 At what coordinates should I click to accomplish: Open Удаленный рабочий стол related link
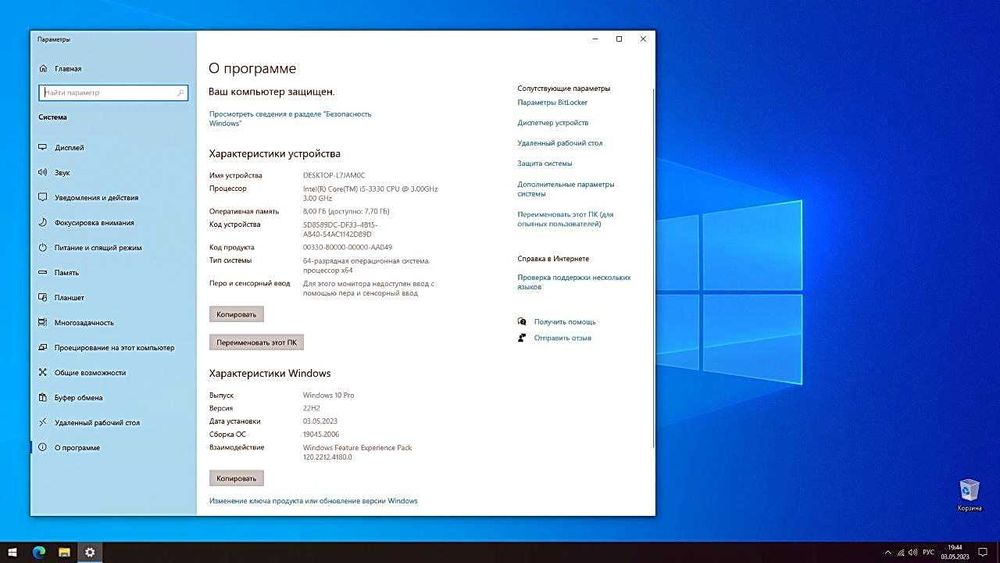click(560, 143)
